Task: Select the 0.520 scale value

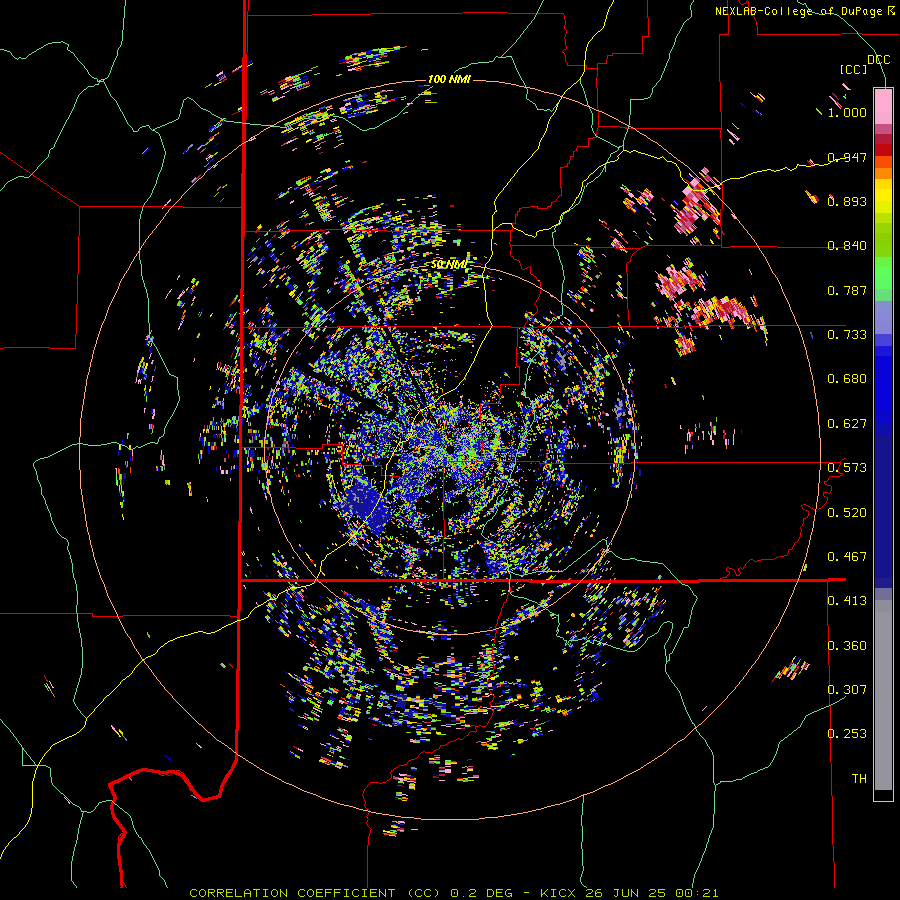Action: pyautogui.click(x=847, y=512)
